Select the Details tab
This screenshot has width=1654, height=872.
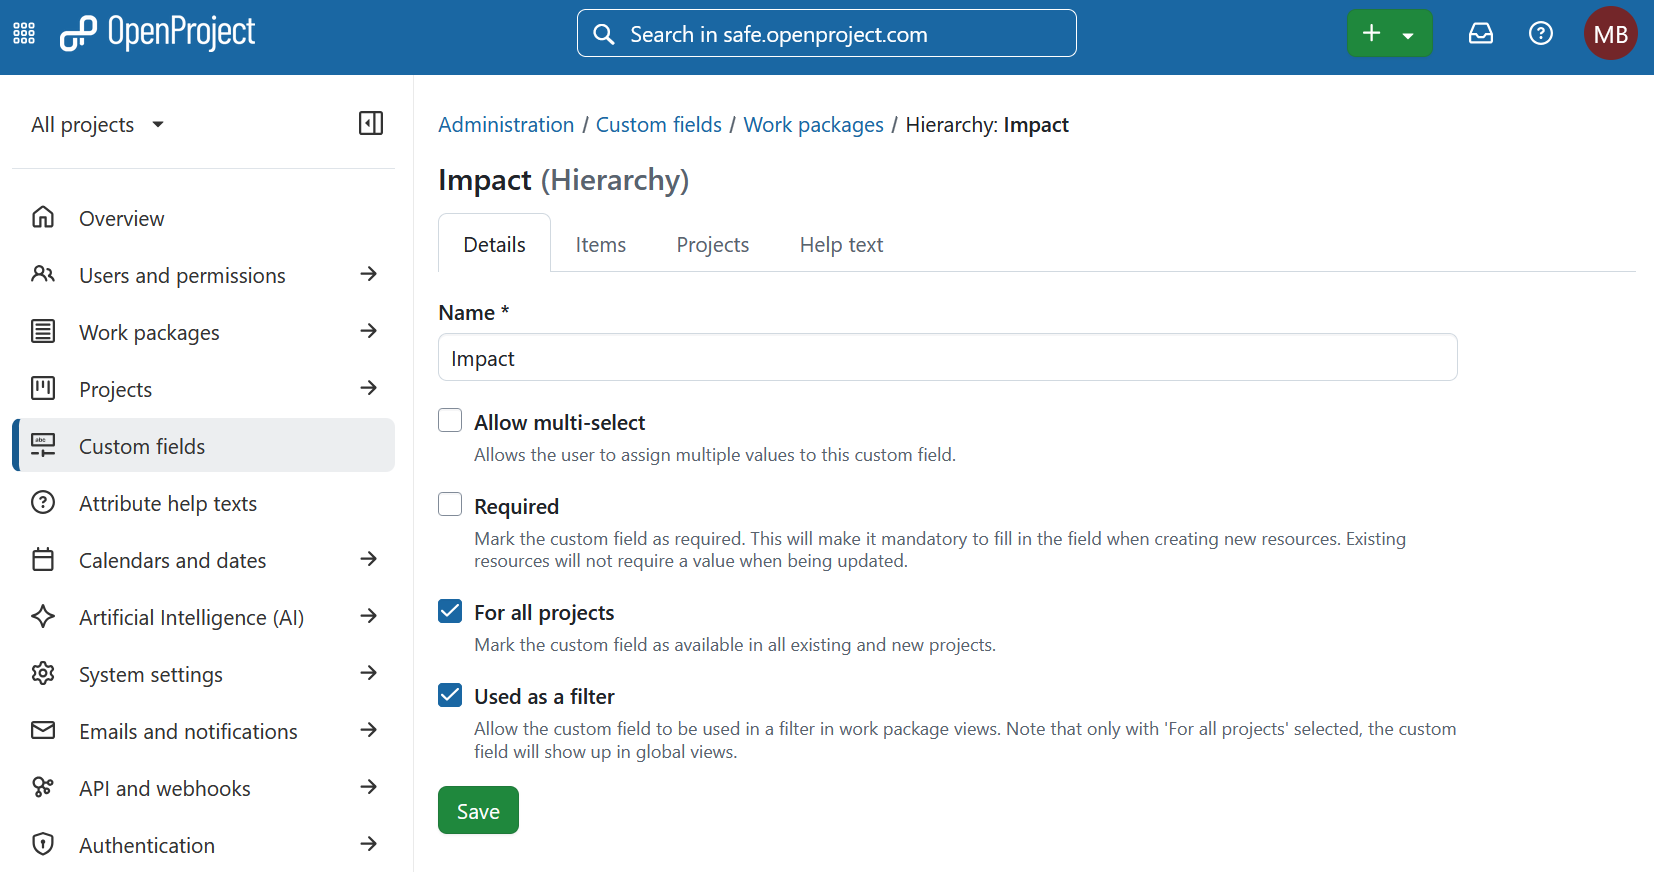point(495,244)
